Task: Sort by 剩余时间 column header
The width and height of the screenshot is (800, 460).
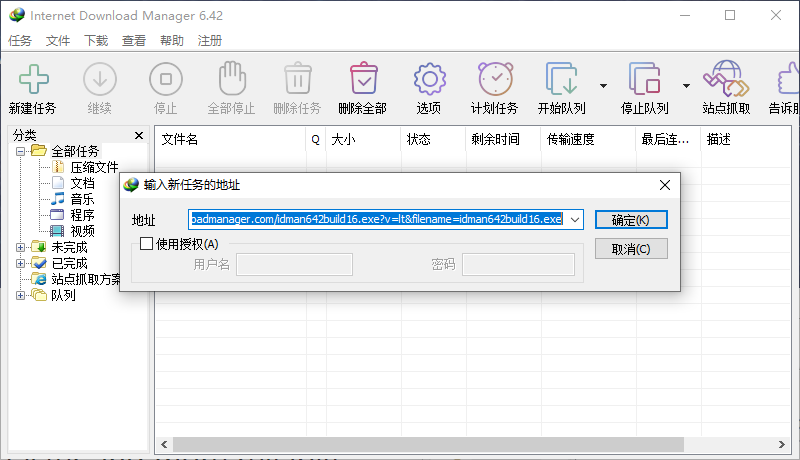Action: (x=503, y=139)
